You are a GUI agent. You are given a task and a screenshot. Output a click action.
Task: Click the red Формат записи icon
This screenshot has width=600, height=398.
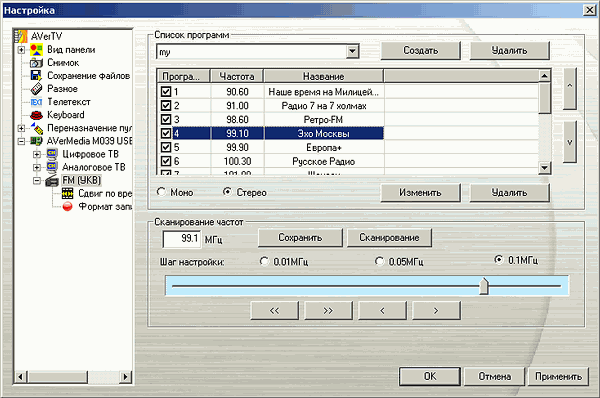(x=67, y=207)
